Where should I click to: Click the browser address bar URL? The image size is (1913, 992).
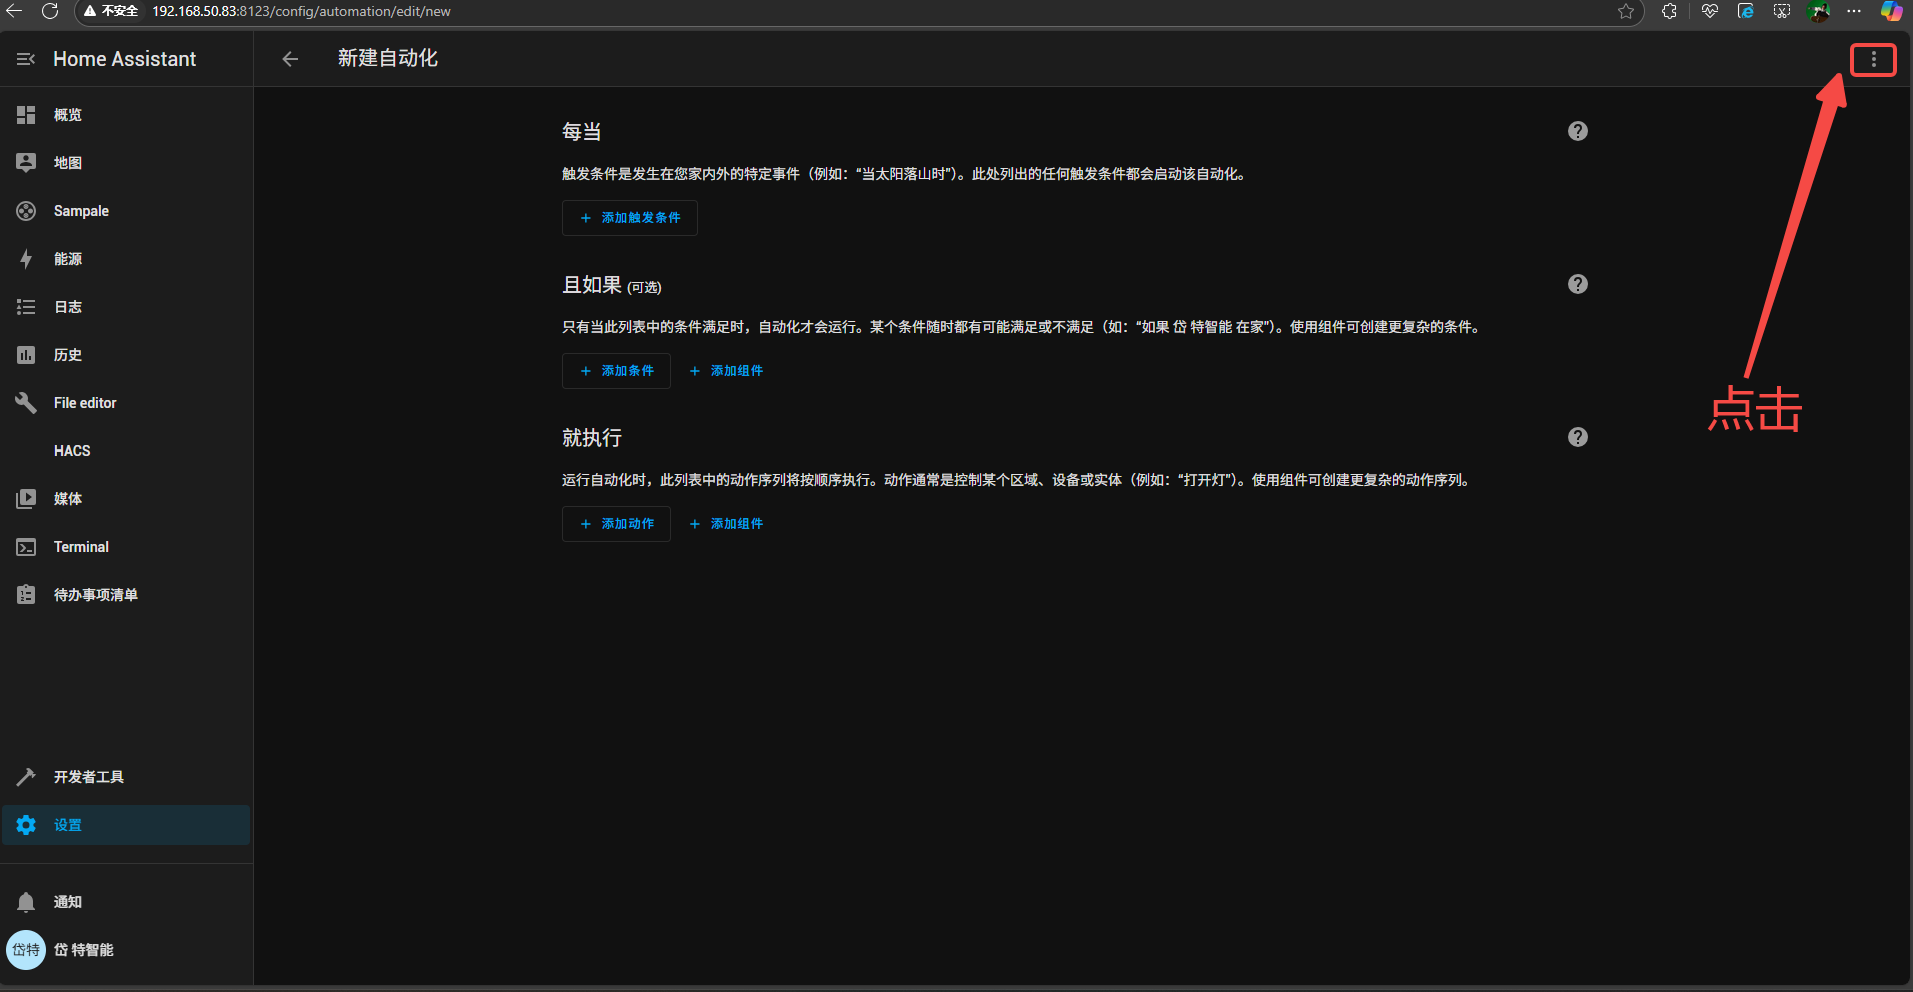pyautogui.click(x=301, y=12)
